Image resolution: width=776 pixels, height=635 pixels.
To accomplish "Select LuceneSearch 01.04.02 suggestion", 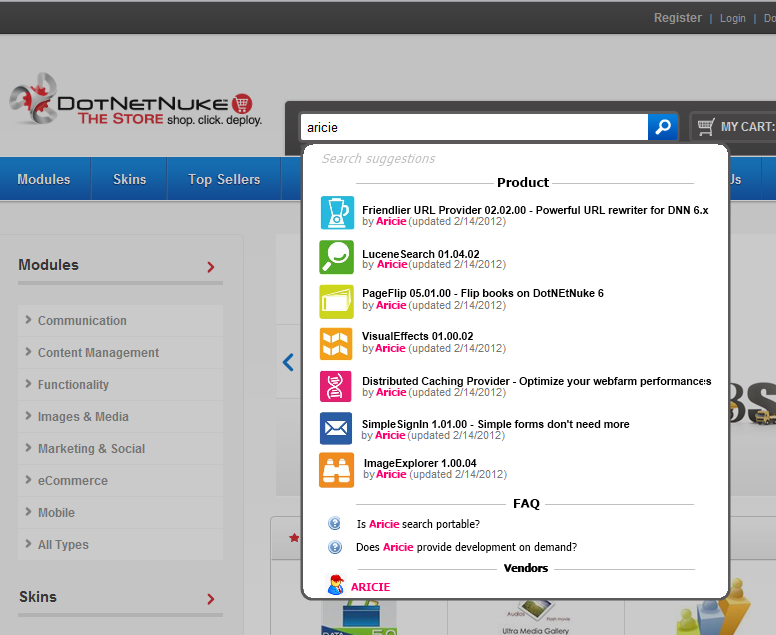I will [421, 254].
